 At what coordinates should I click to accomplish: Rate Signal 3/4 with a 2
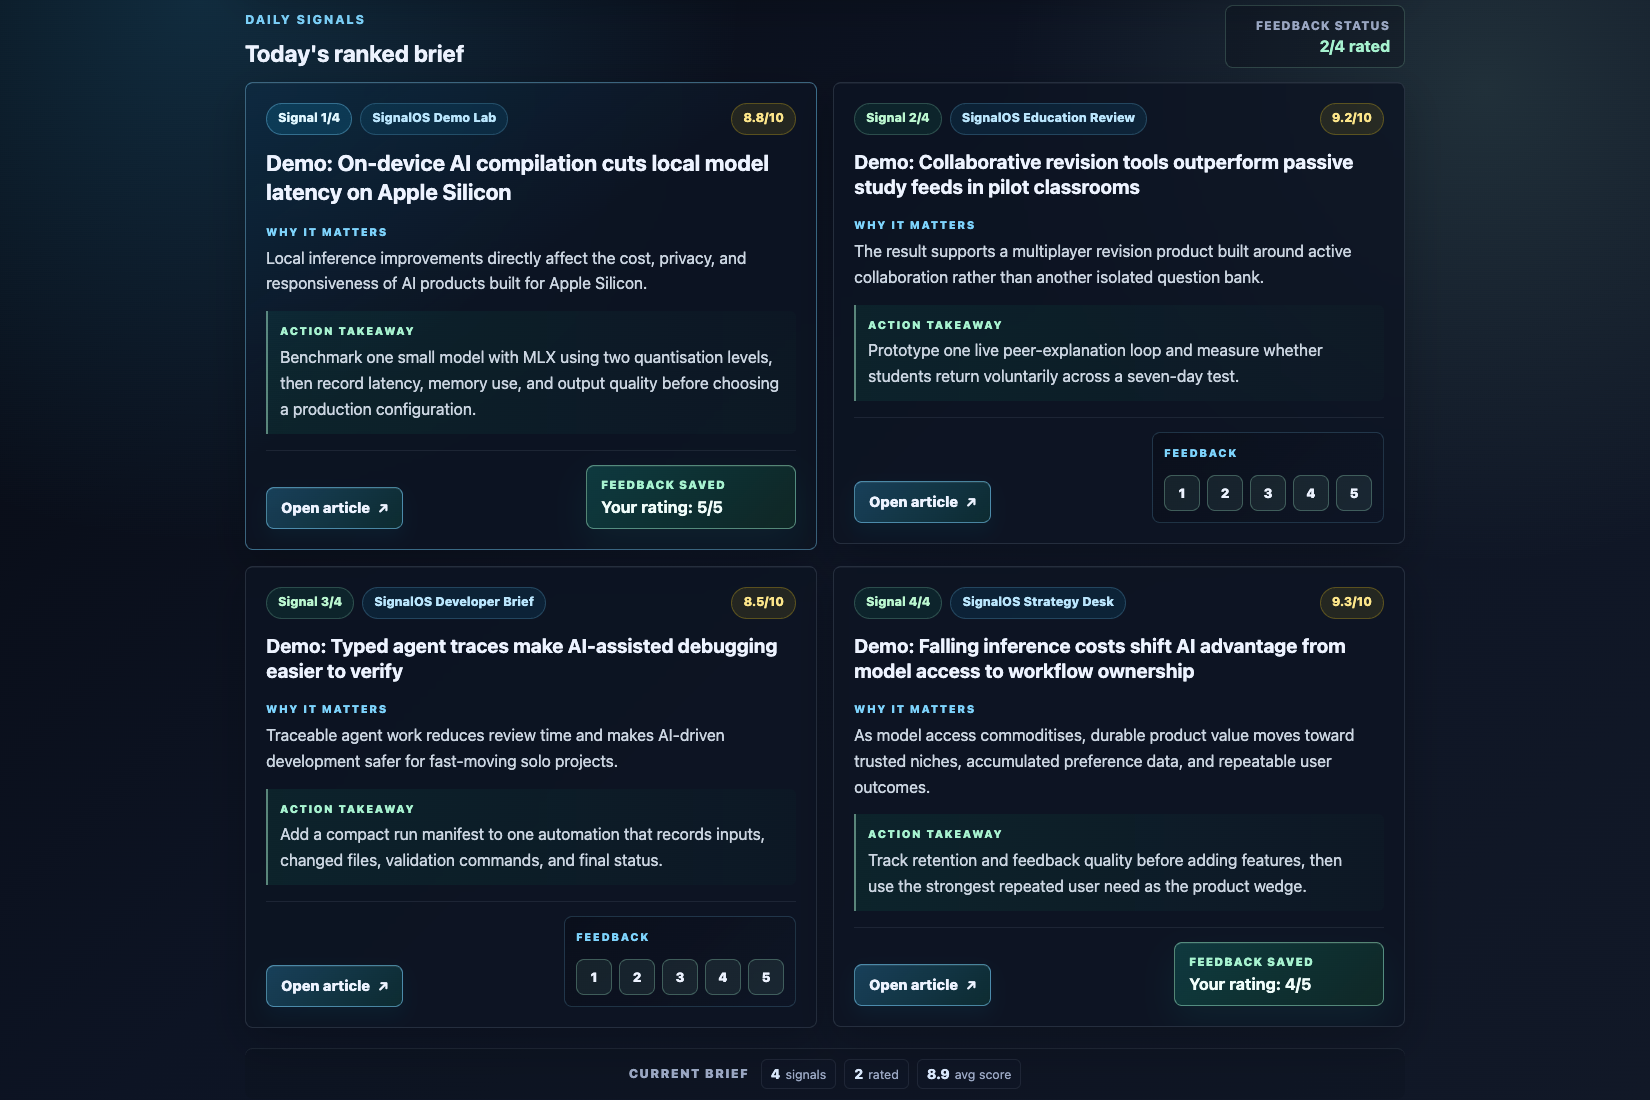click(637, 977)
